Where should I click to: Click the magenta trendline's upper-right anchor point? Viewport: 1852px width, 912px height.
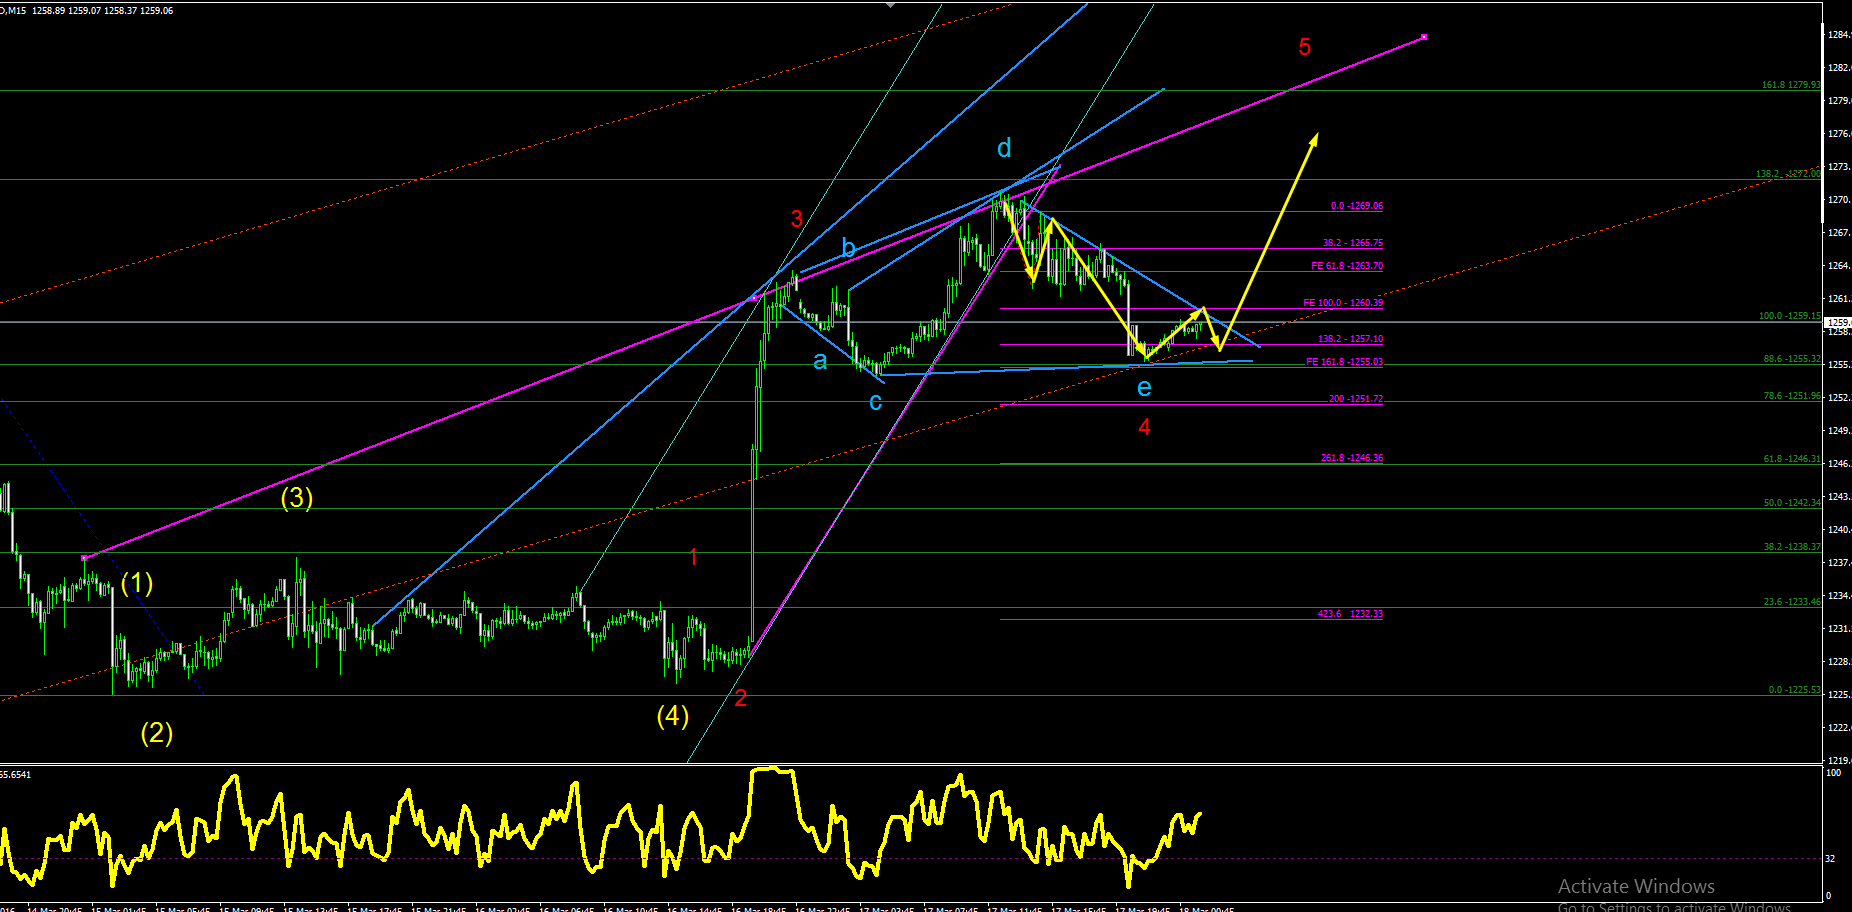(x=1424, y=37)
